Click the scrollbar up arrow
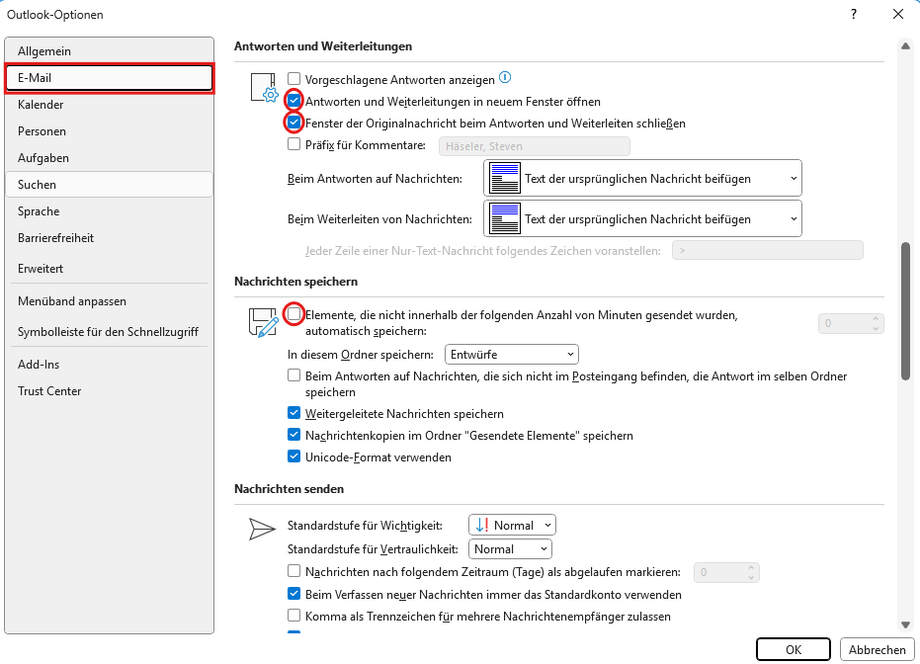The image size is (920, 664). click(905, 46)
